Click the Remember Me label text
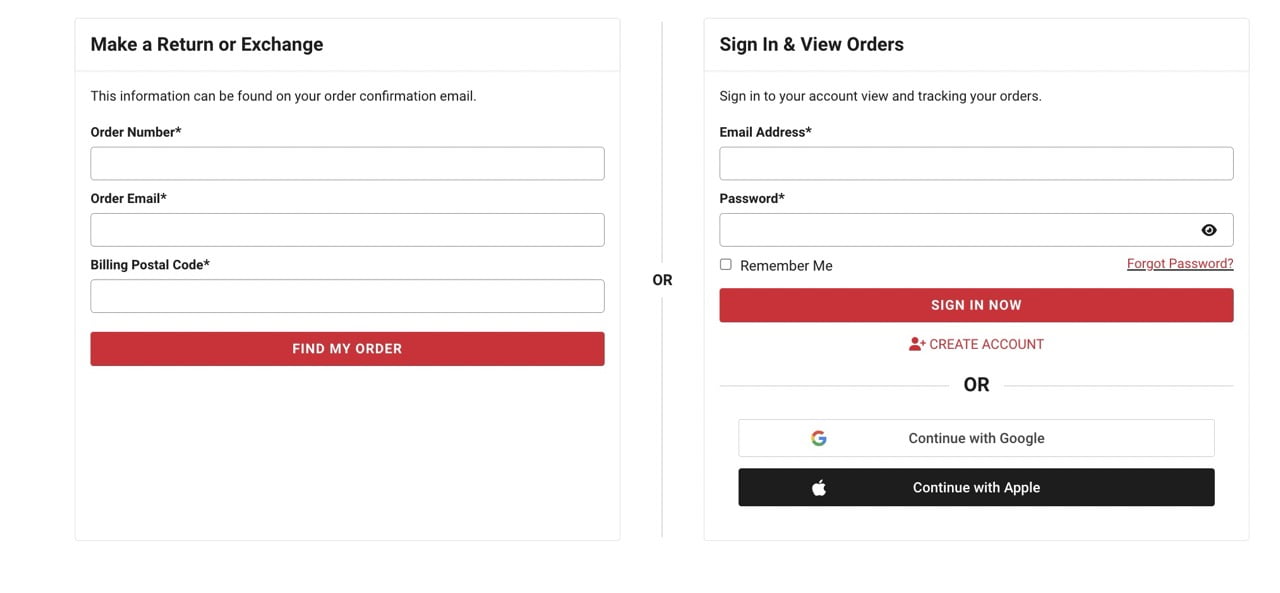This screenshot has height=593, width=1280. [786, 266]
